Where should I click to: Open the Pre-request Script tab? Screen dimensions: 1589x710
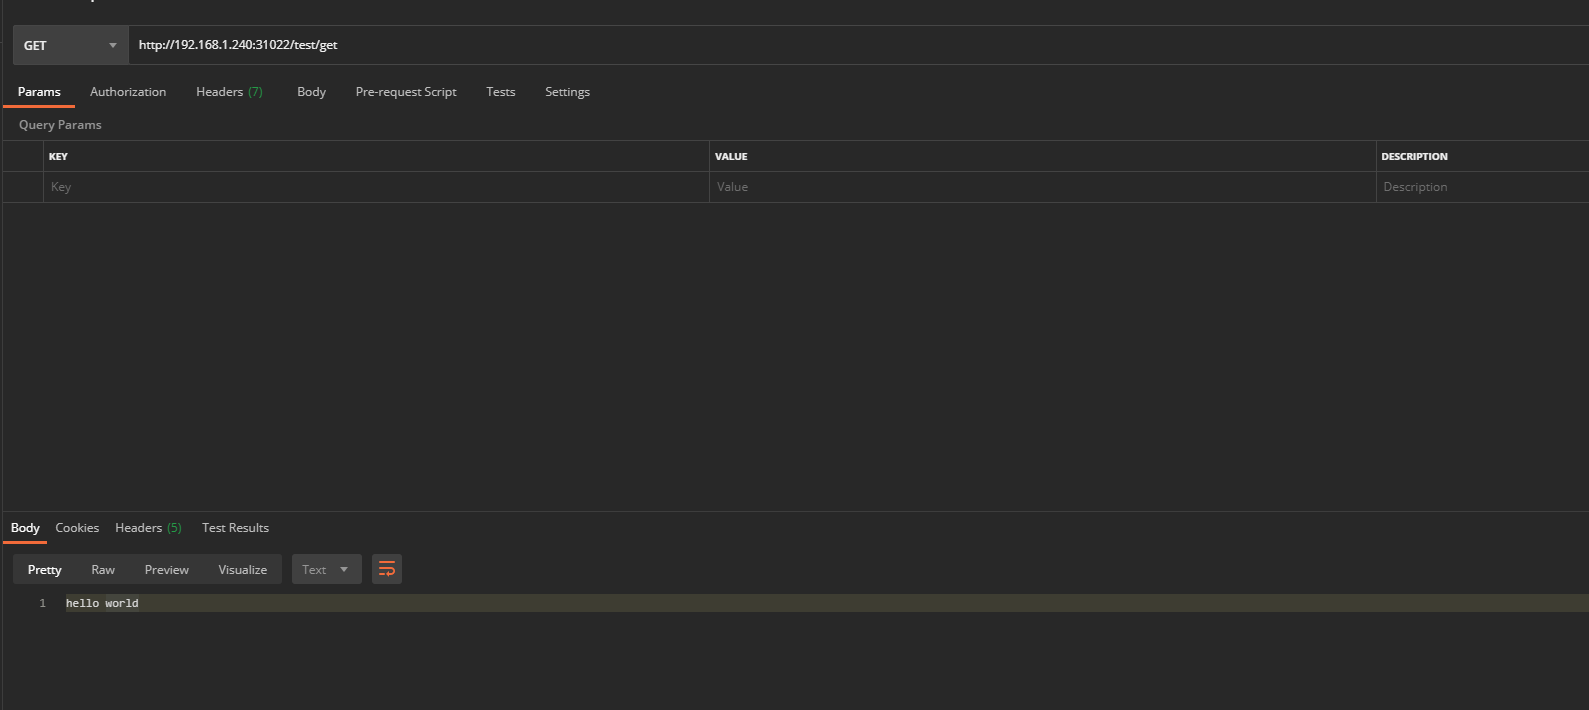click(x=406, y=92)
